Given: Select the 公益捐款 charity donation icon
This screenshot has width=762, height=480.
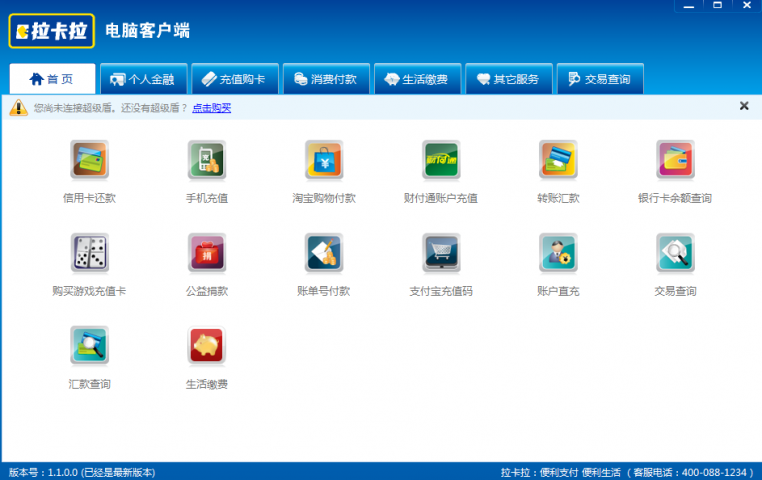Looking at the screenshot, I should [x=206, y=253].
